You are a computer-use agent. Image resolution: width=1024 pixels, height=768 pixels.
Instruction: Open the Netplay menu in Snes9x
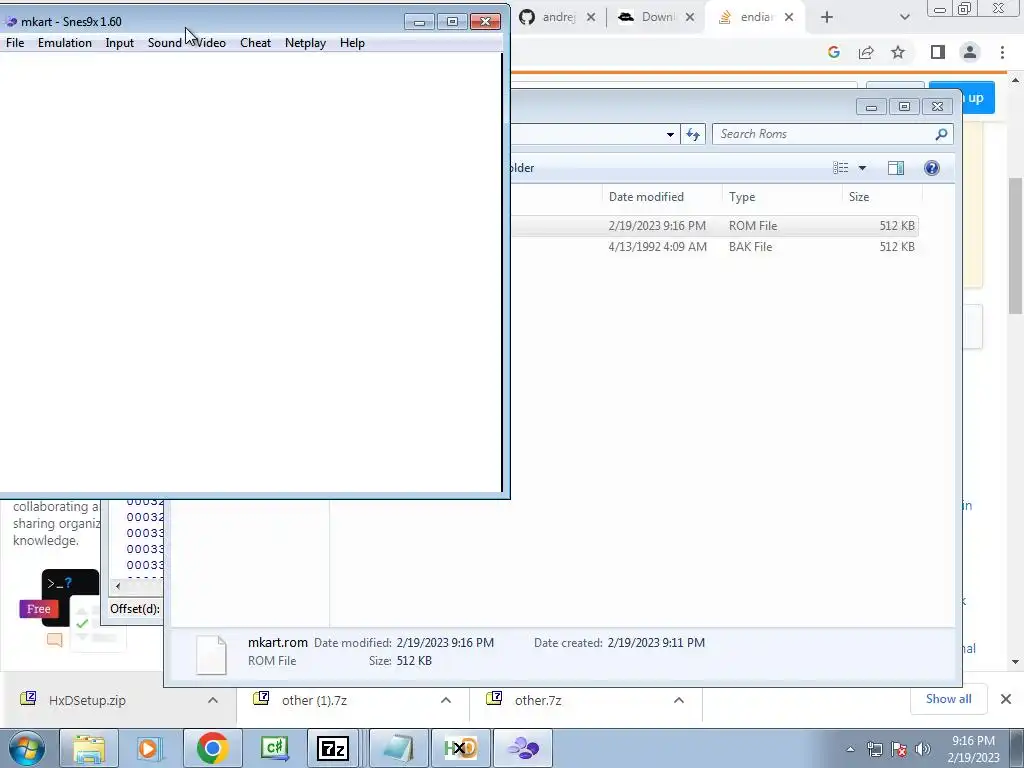[x=305, y=43]
